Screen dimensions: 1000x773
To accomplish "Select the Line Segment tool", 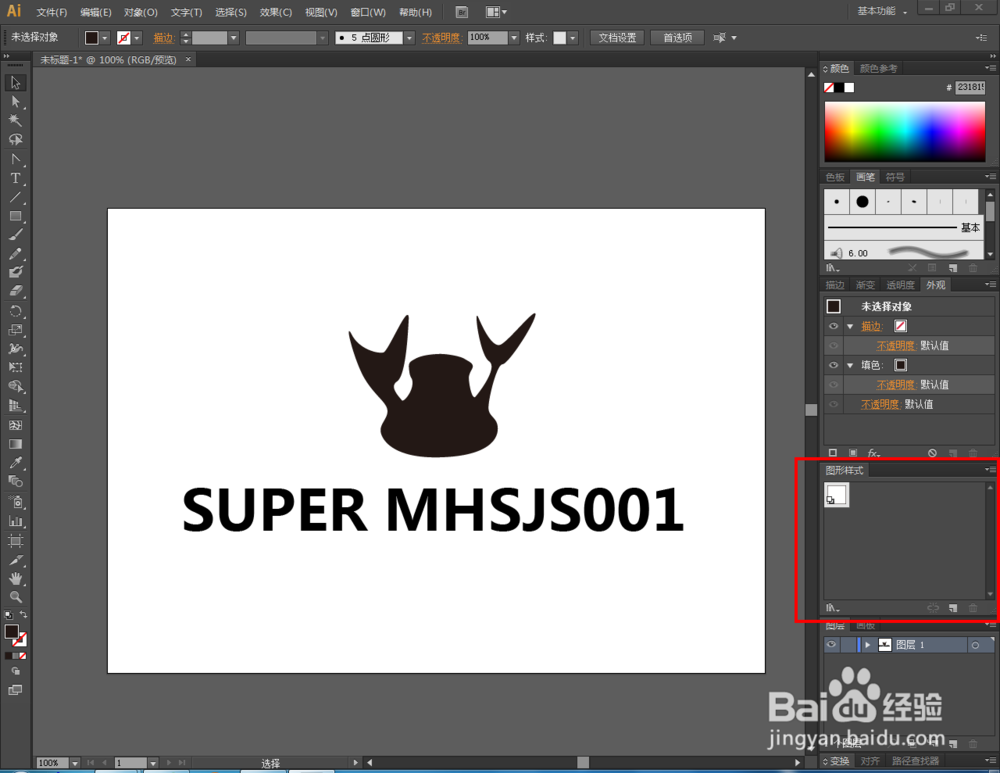I will click(15, 197).
